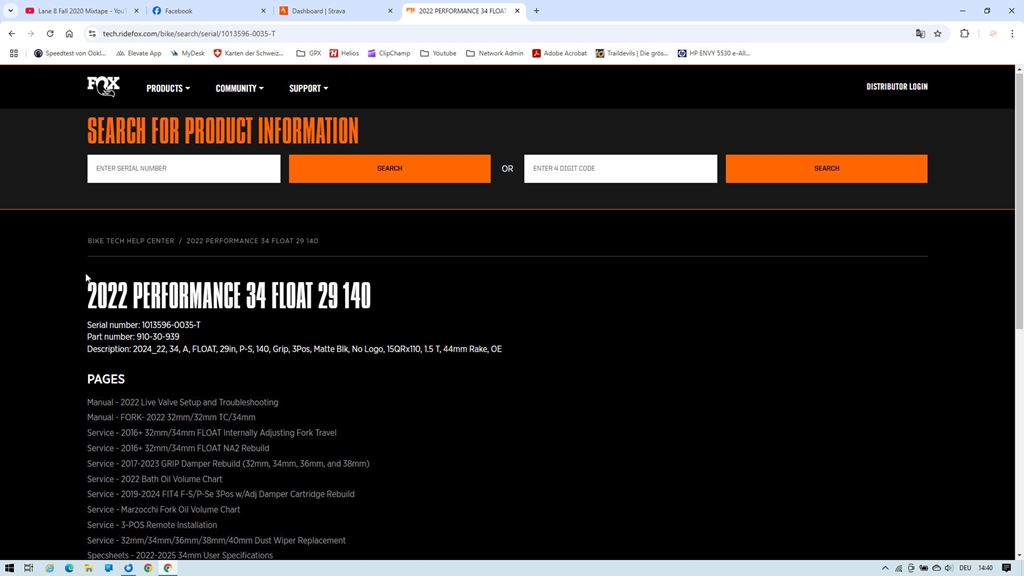Close the 2022 Performance 34 Float tab
This screenshot has height=576, width=1024.
click(517, 11)
